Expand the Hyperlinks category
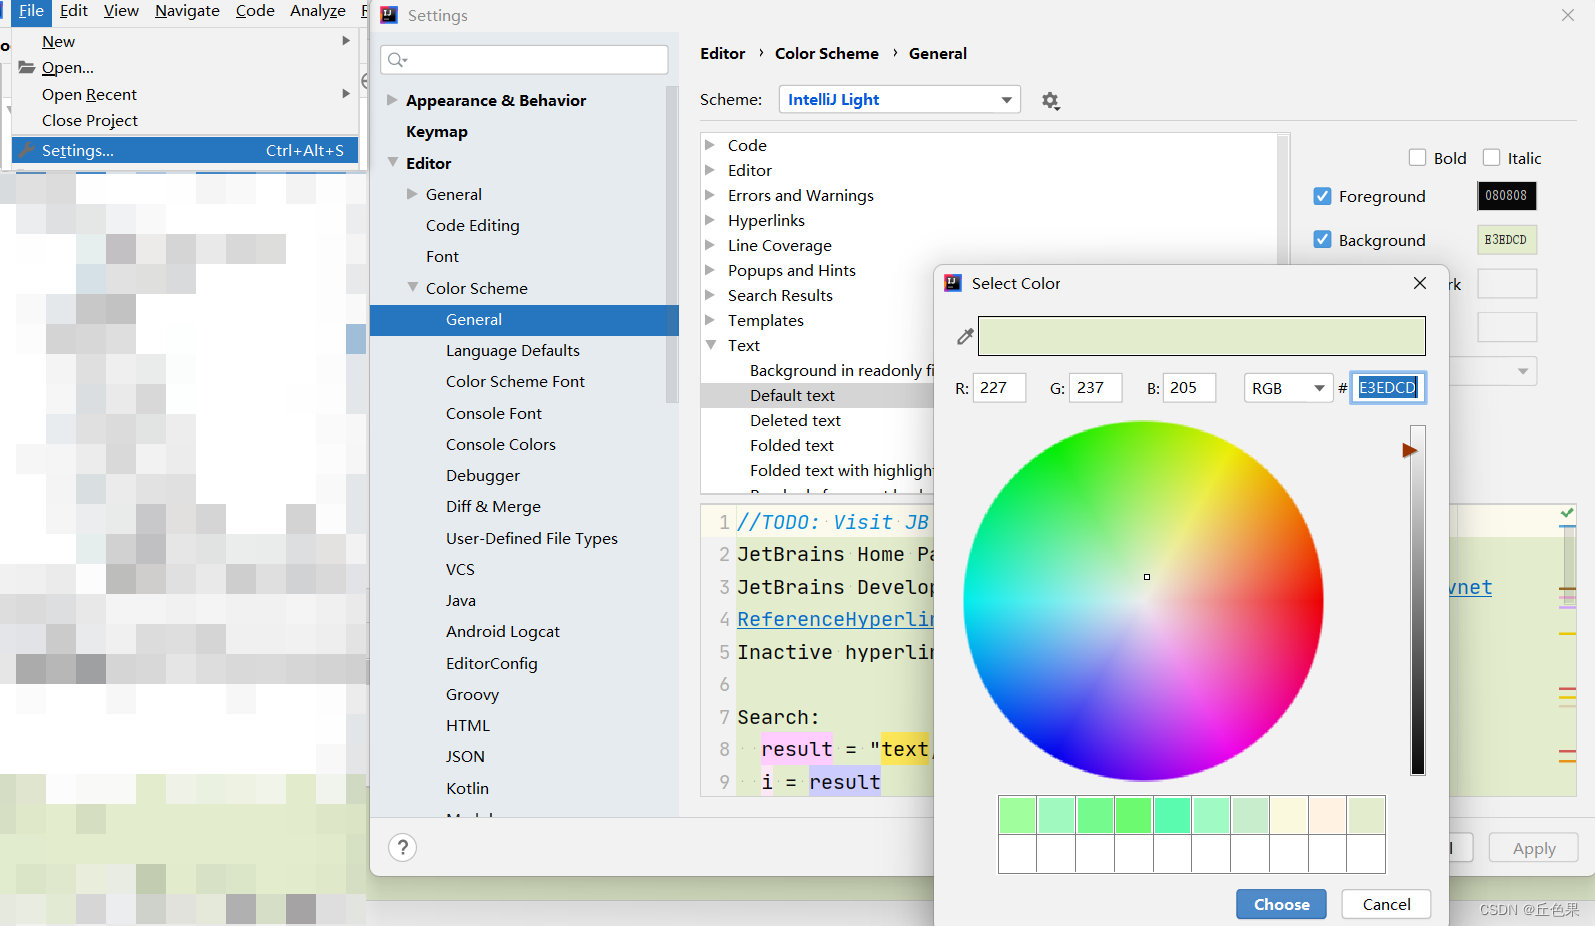 coord(710,220)
